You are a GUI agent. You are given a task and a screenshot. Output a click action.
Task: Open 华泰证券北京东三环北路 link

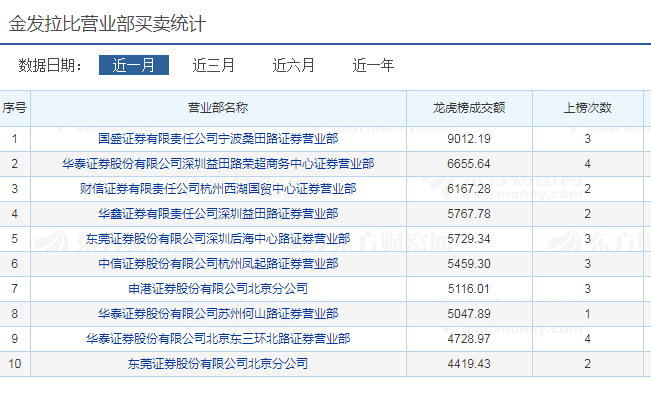tap(218, 339)
